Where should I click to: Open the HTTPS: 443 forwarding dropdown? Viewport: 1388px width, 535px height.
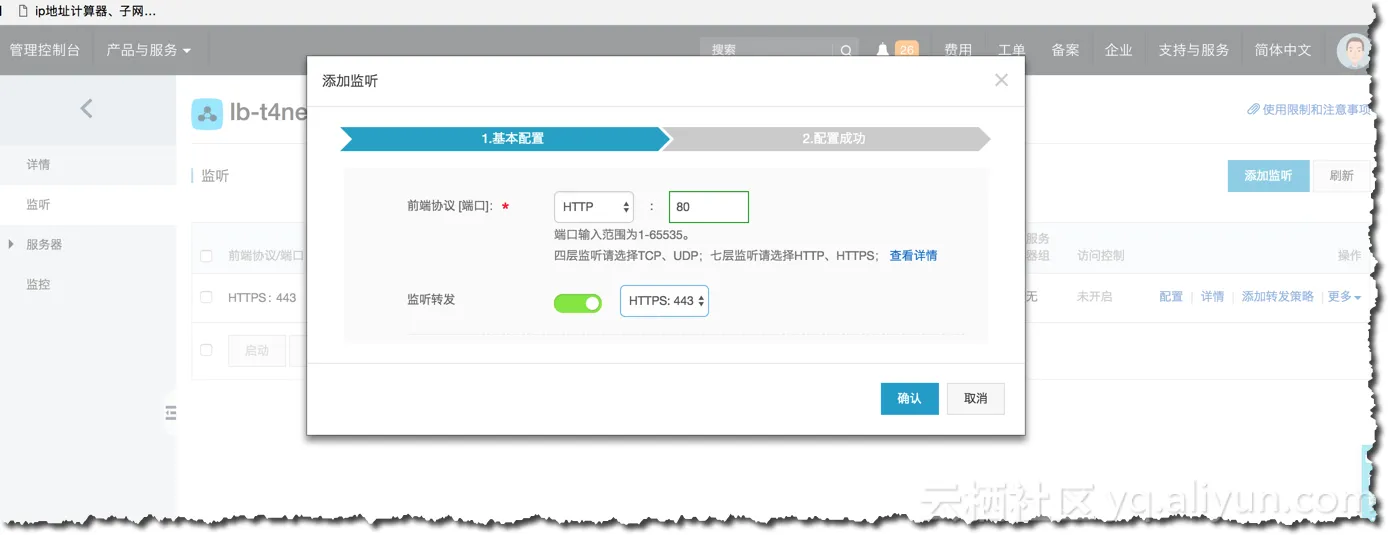pyautogui.click(x=664, y=301)
